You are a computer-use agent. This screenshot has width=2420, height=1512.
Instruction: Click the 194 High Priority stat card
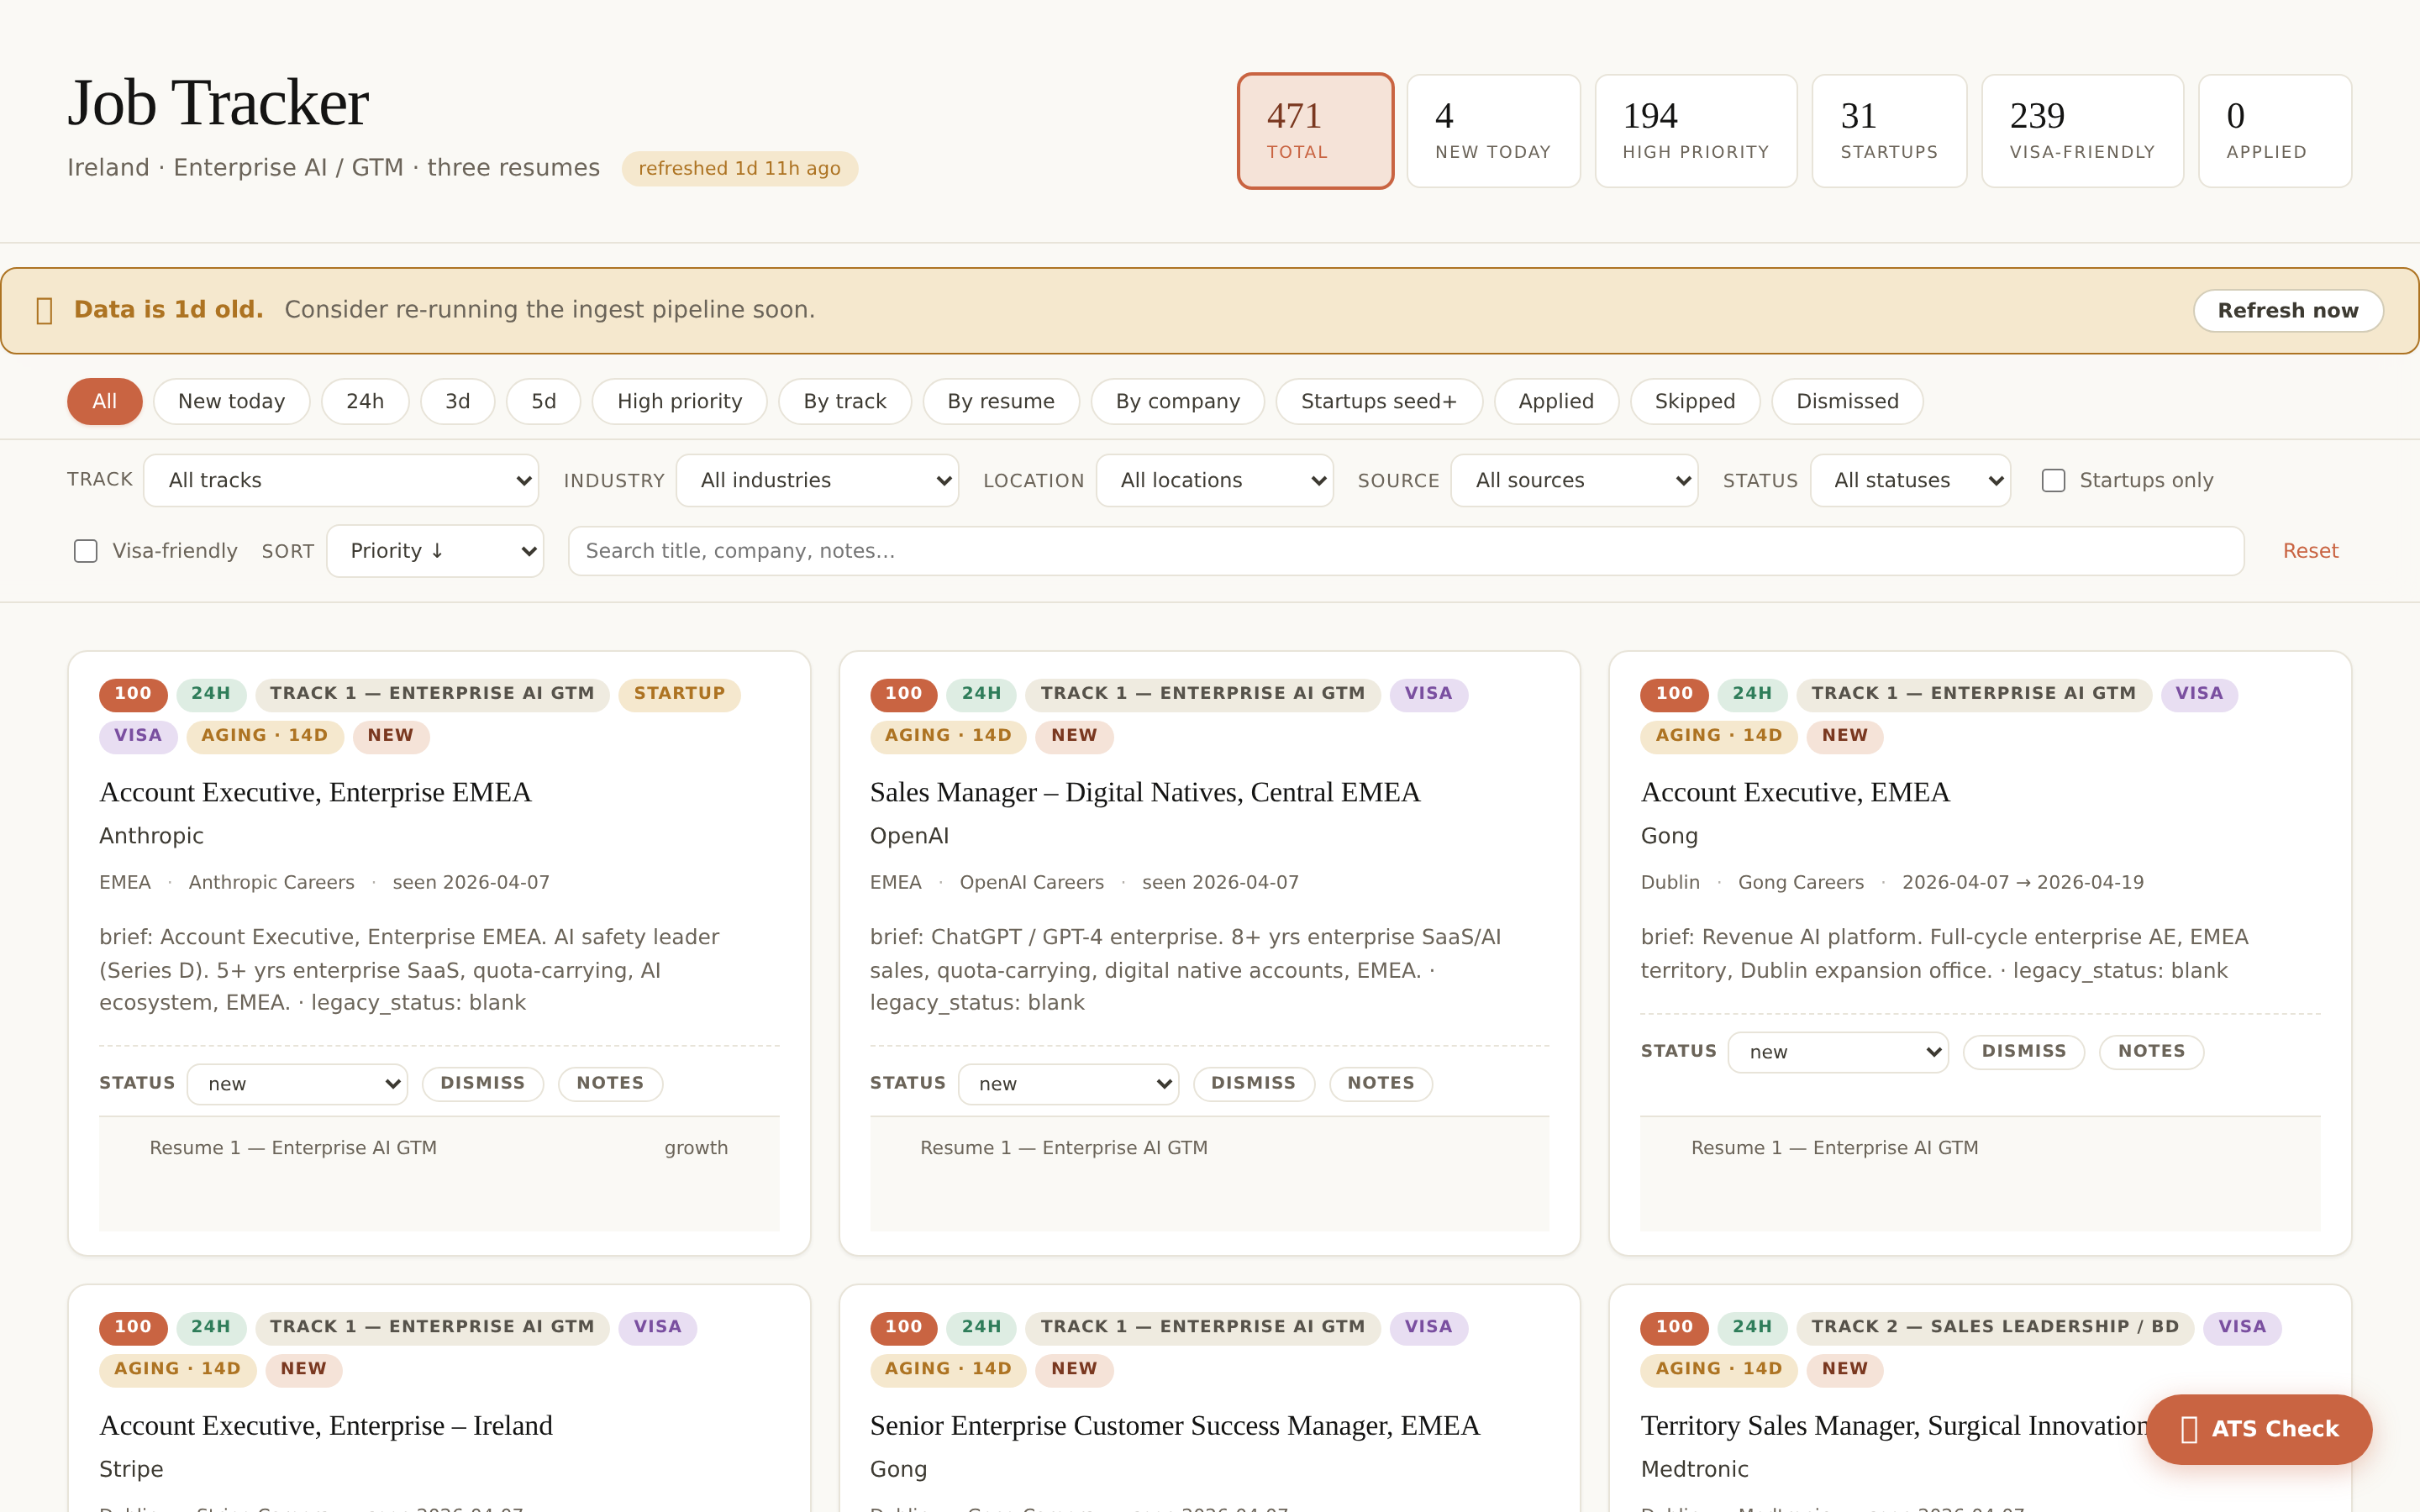1695,131
